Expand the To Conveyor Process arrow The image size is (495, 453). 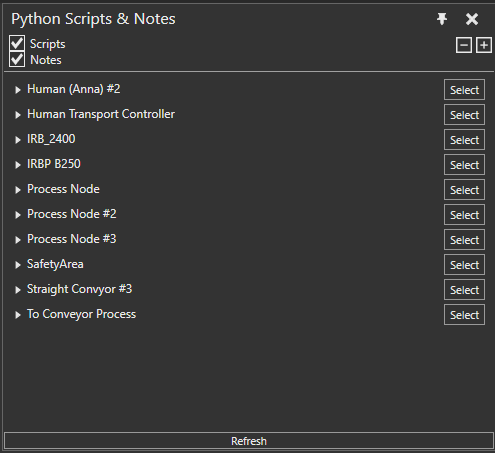click(x=18, y=315)
